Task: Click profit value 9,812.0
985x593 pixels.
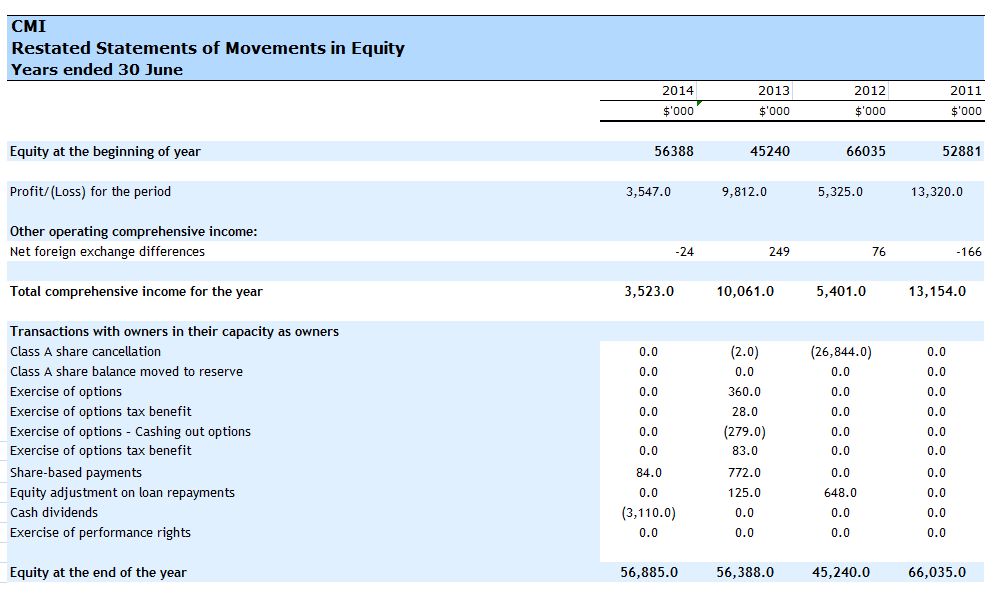Action: [x=744, y=192]
